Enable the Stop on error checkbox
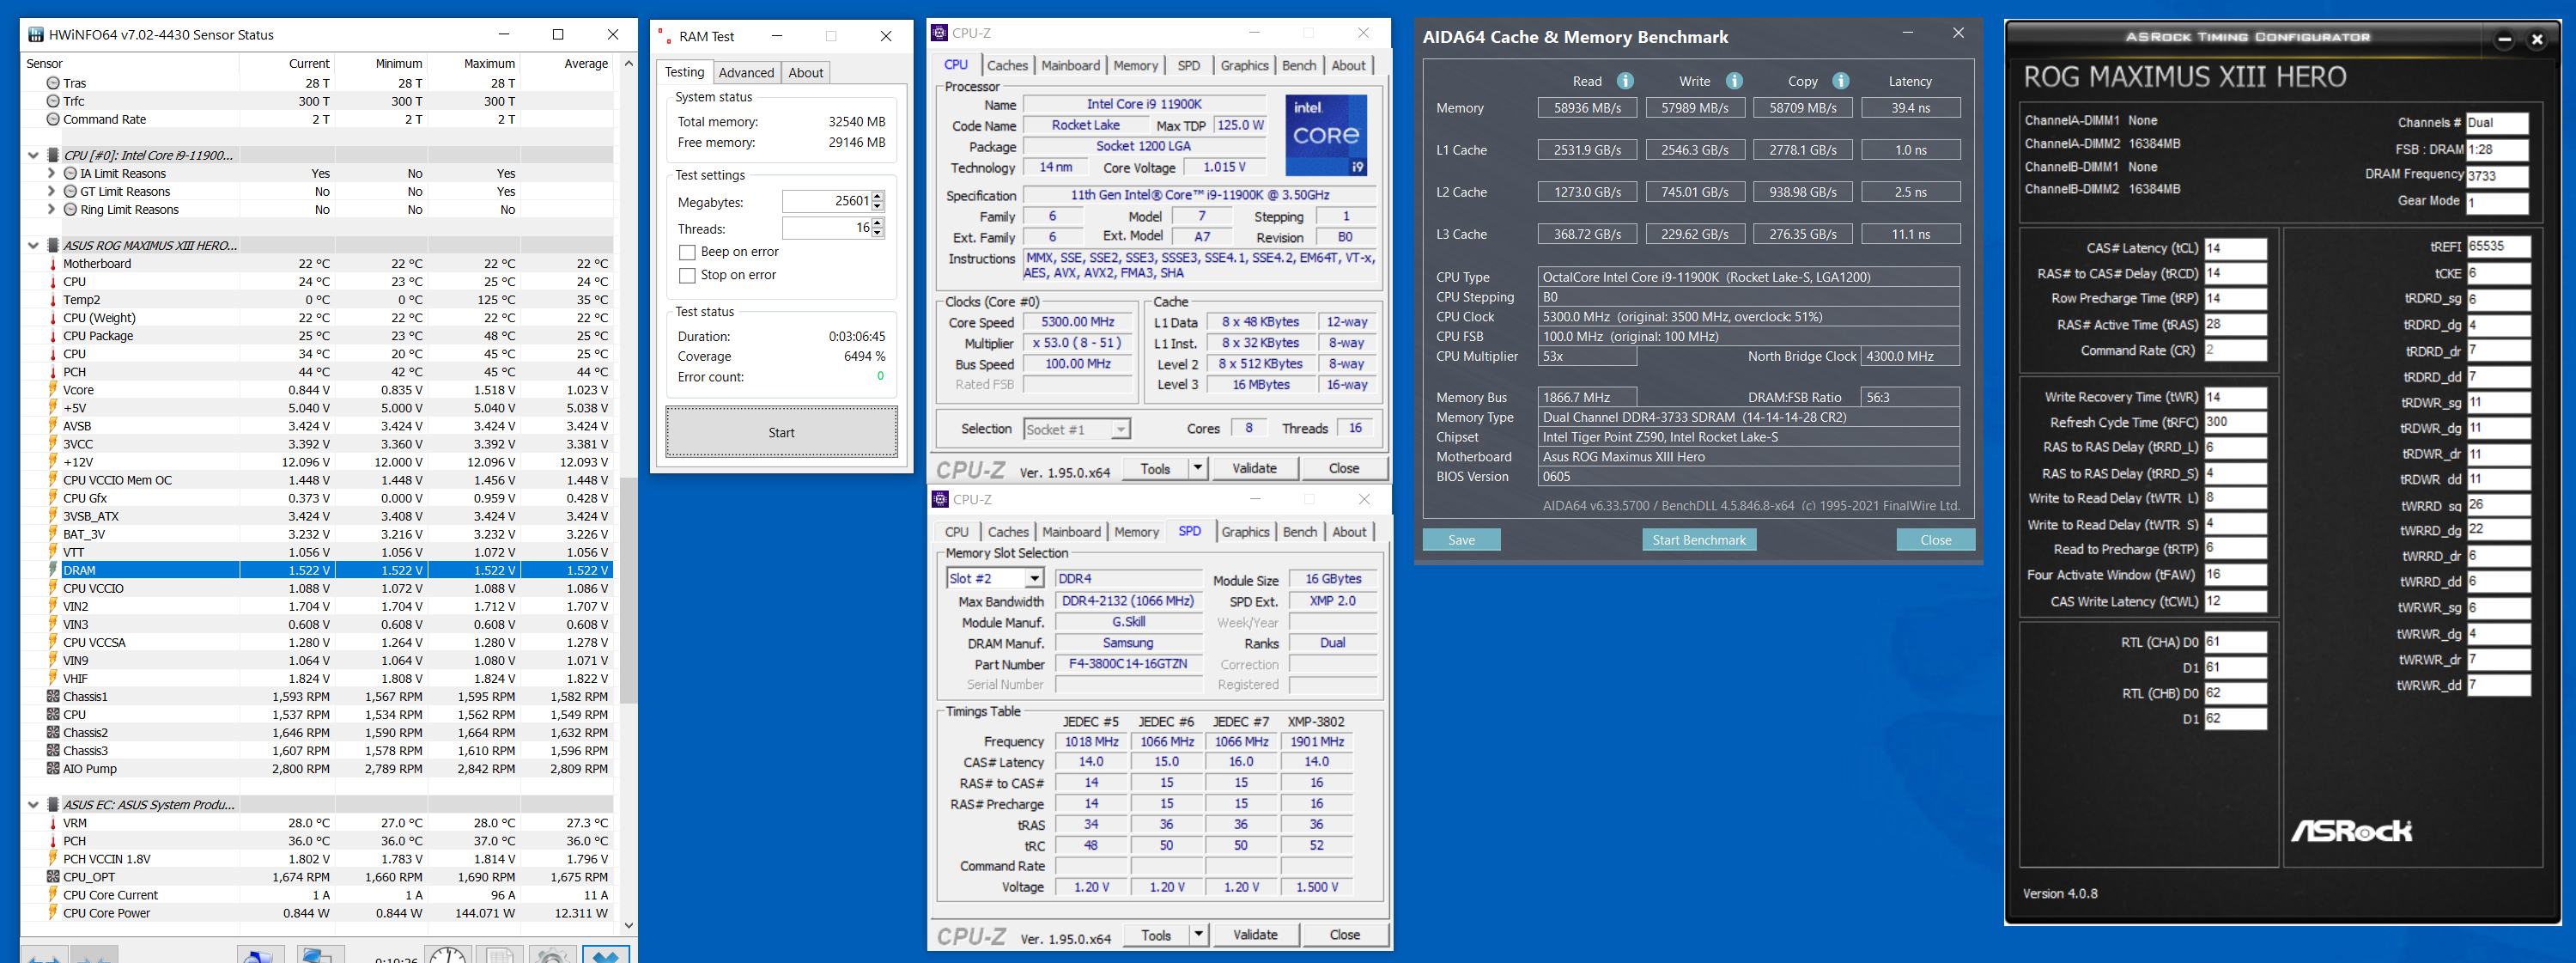Screen dimensions: 2576x963 687,275
